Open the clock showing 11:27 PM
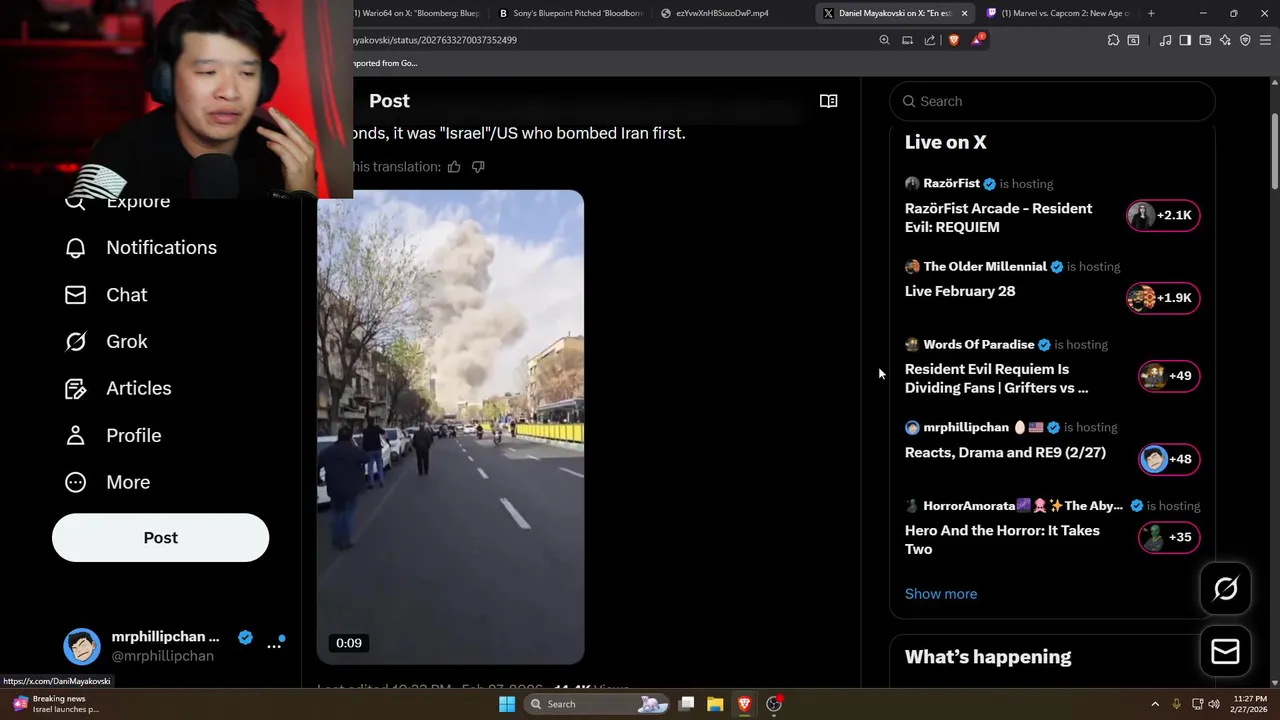Viewport: 1280px width, 720px height. coord(1249,704)
